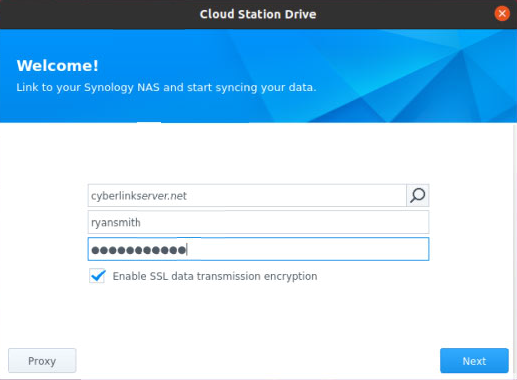
Task: Click the ryansmith username text
Action: click(x=116, y=223)
